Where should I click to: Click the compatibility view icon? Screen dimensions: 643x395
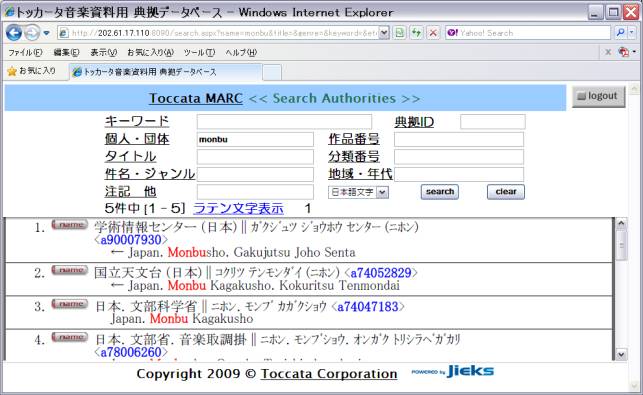tap(399, 33)
